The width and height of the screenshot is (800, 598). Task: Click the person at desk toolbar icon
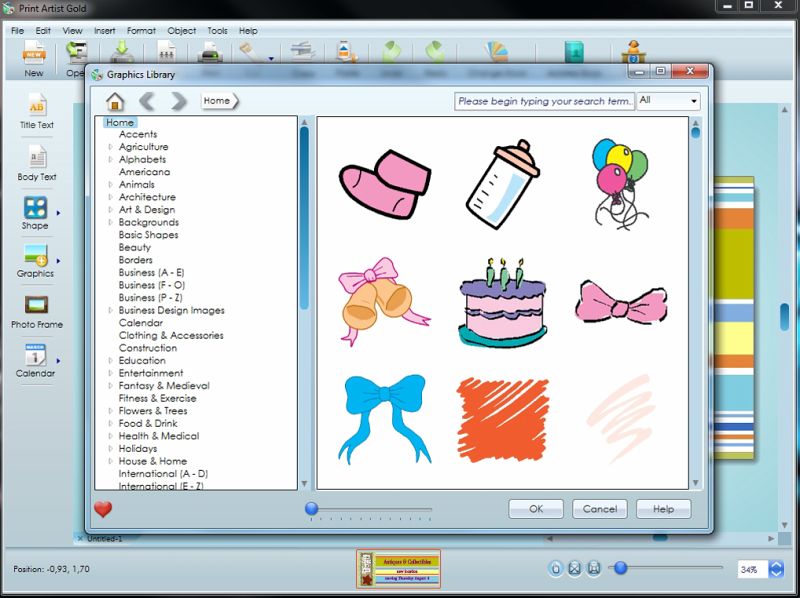click(x=633, y=52)
